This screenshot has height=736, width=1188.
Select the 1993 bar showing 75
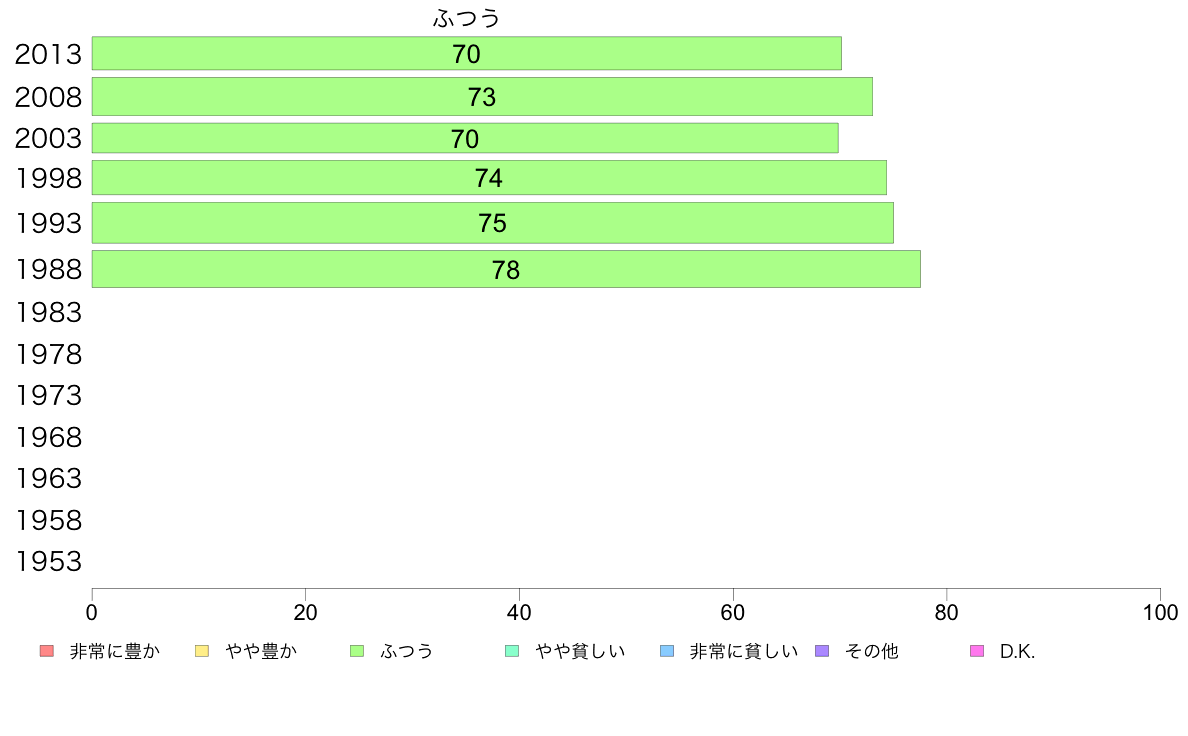(x=492, y=223)
